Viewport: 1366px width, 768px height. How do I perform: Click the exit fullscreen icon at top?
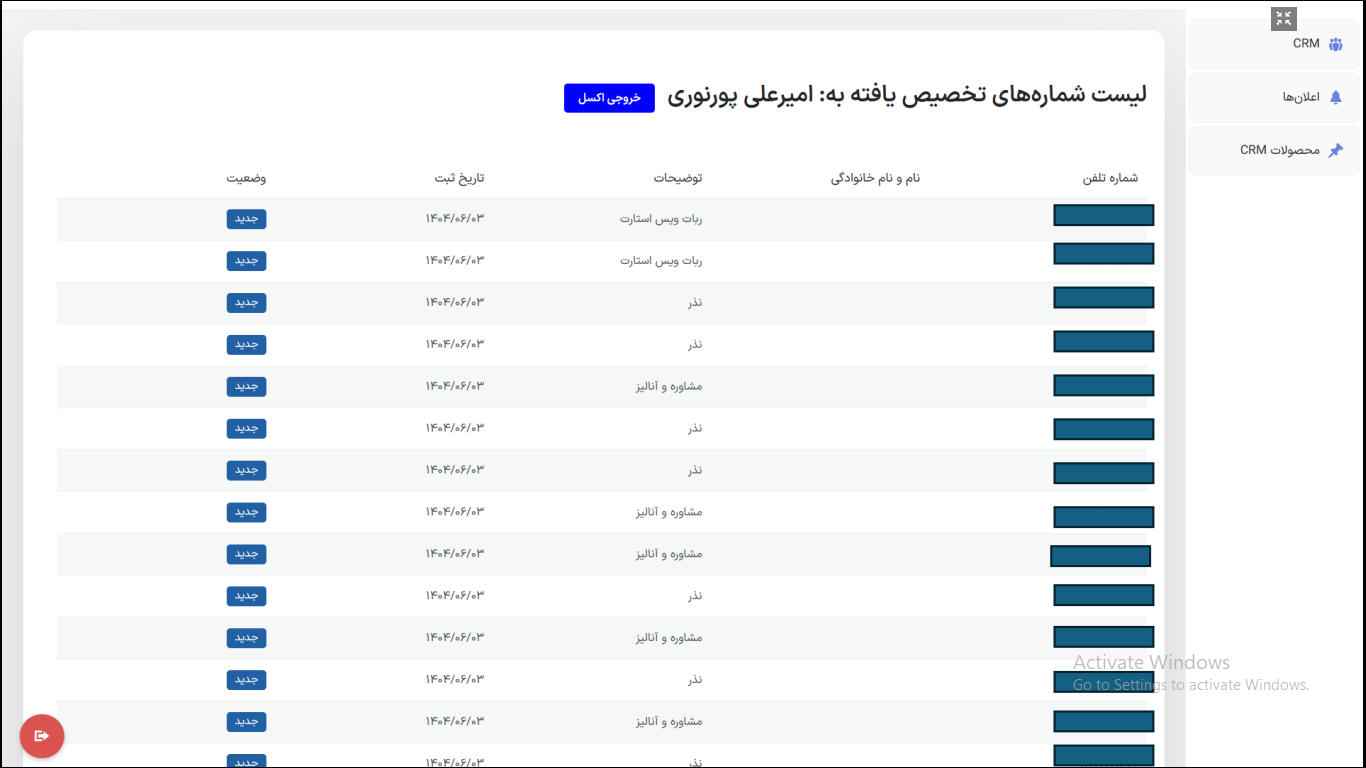click(x=1284, y=18)
